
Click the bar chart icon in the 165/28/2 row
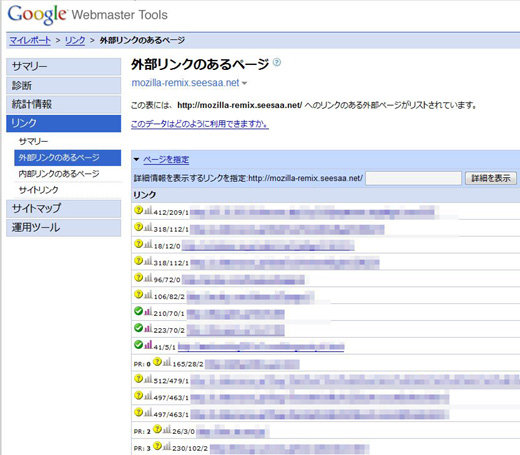tap(167, 362)
